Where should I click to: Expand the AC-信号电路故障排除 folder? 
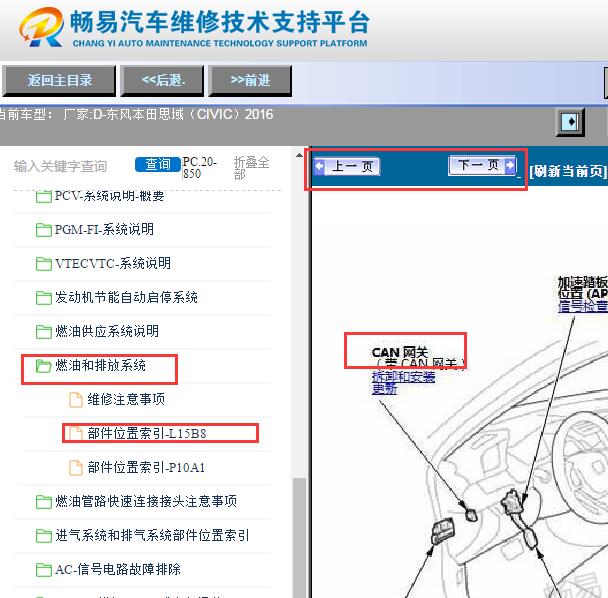117,569
